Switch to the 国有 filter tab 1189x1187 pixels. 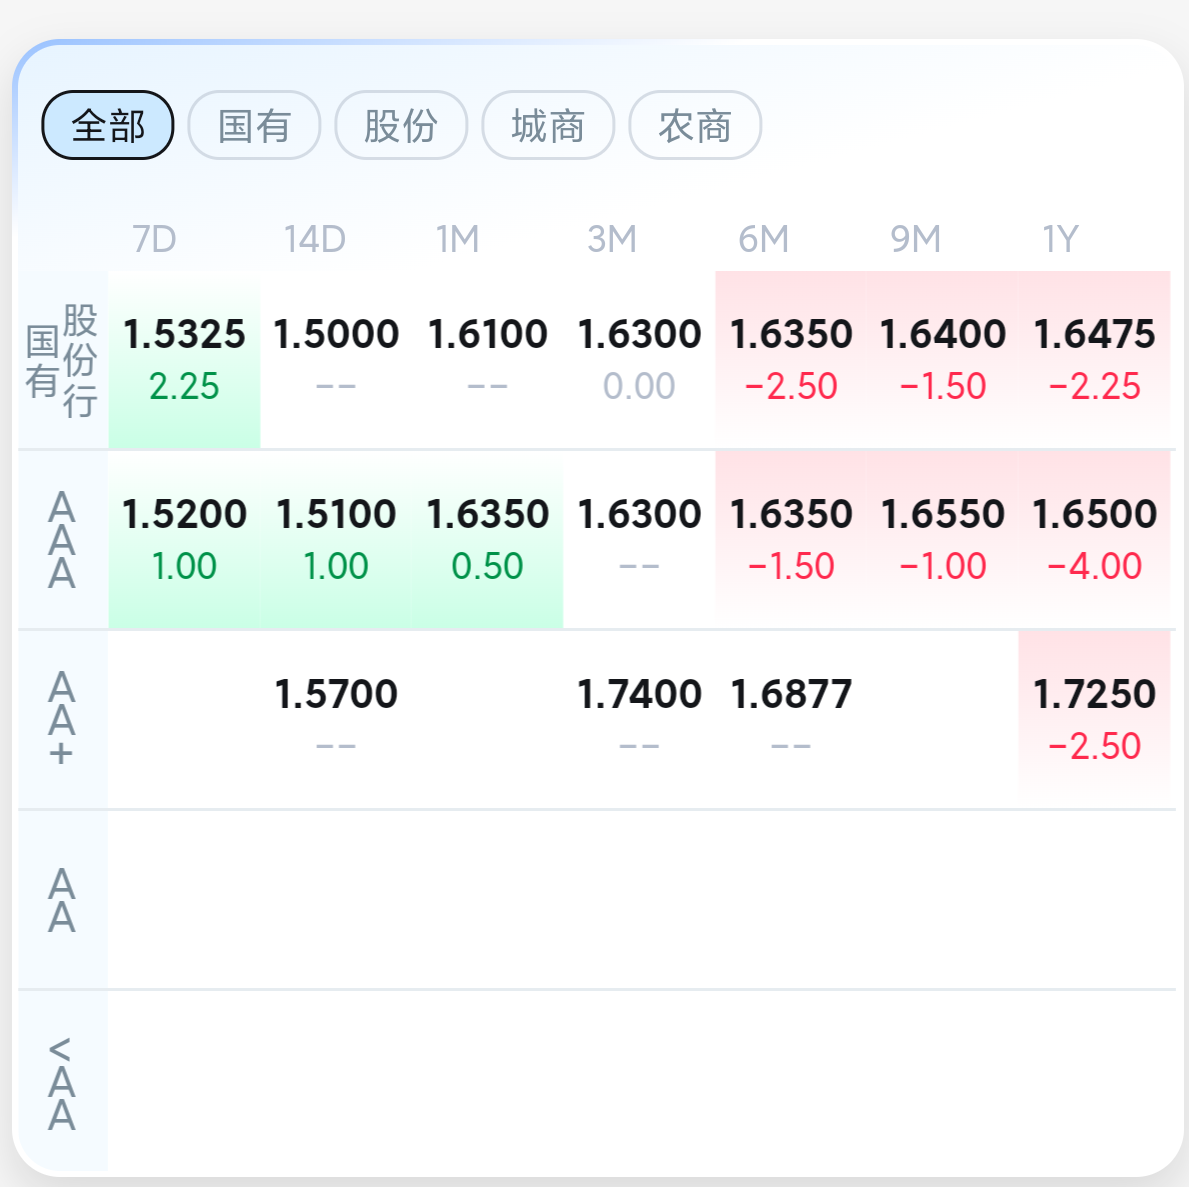pos(254,126)
